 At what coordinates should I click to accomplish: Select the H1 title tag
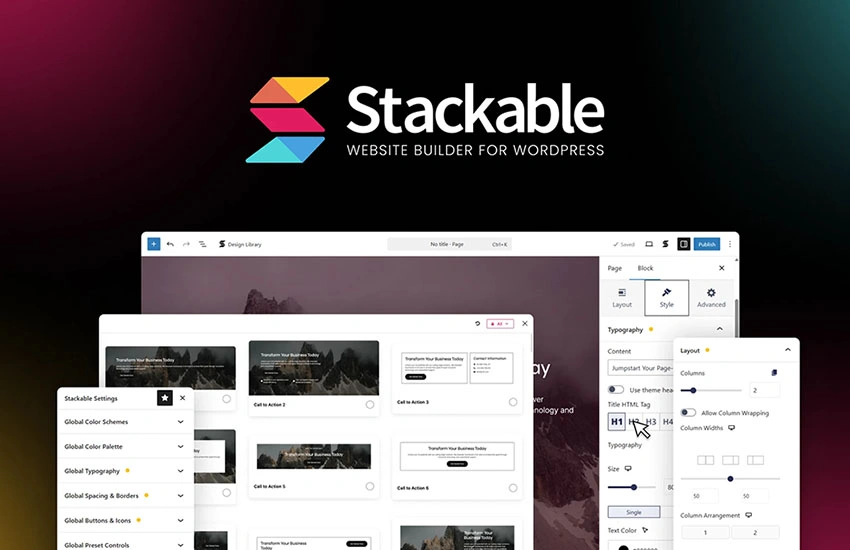click(x=617, y=422)
